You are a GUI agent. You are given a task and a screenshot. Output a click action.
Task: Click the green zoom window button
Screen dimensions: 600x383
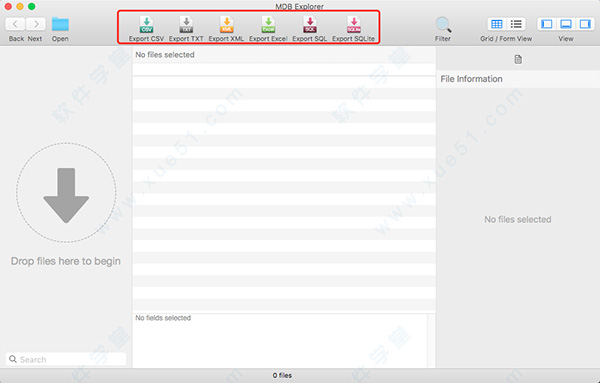pyautogui.click(x=32, y=6)
